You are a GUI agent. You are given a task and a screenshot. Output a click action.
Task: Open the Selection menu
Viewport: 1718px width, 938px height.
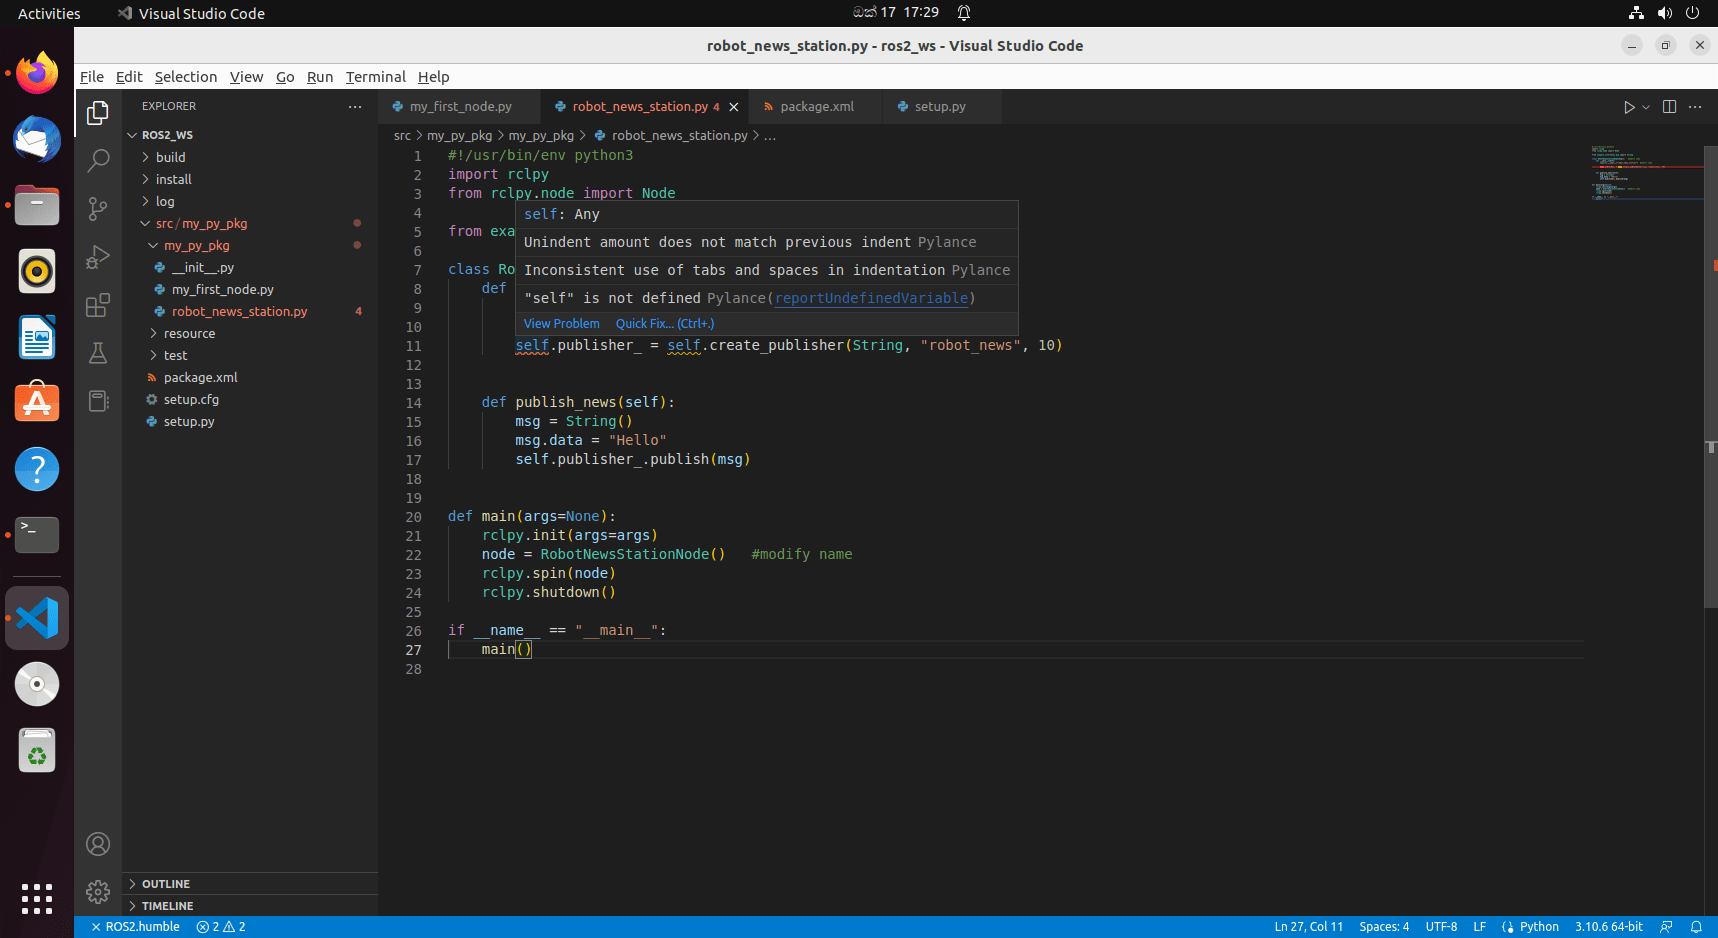[x=186, y=77]
